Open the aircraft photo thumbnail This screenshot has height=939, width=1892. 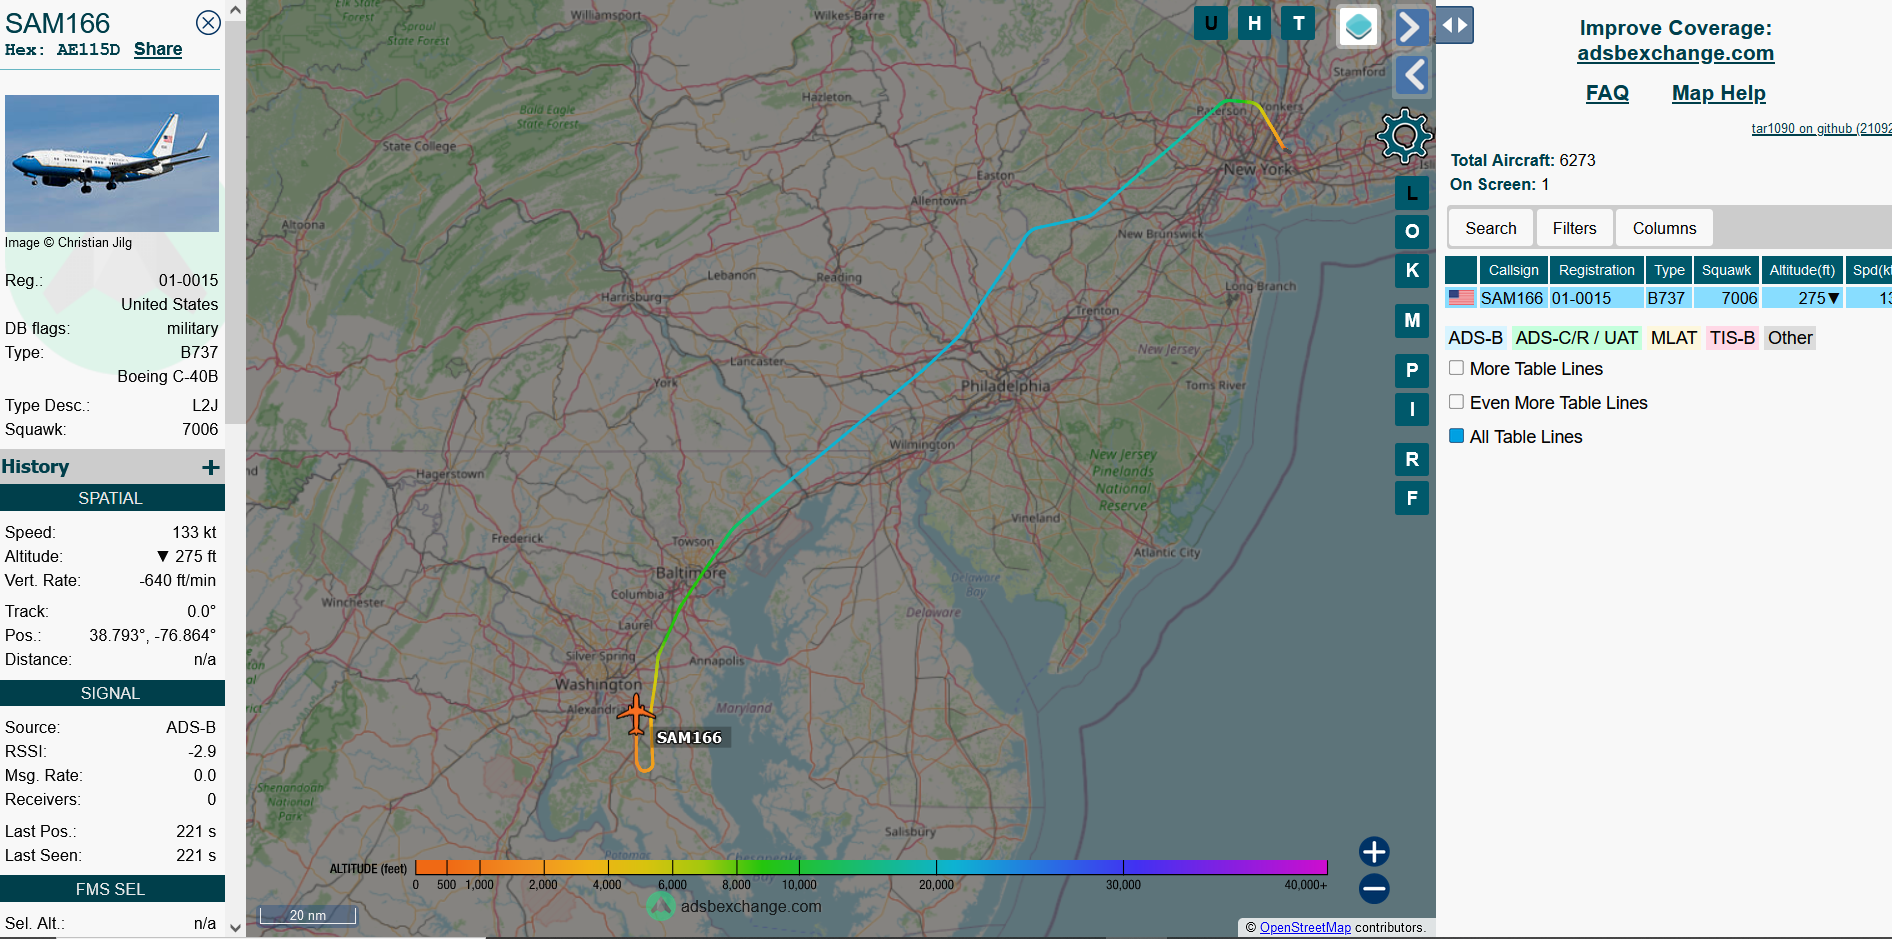[112, 163]
